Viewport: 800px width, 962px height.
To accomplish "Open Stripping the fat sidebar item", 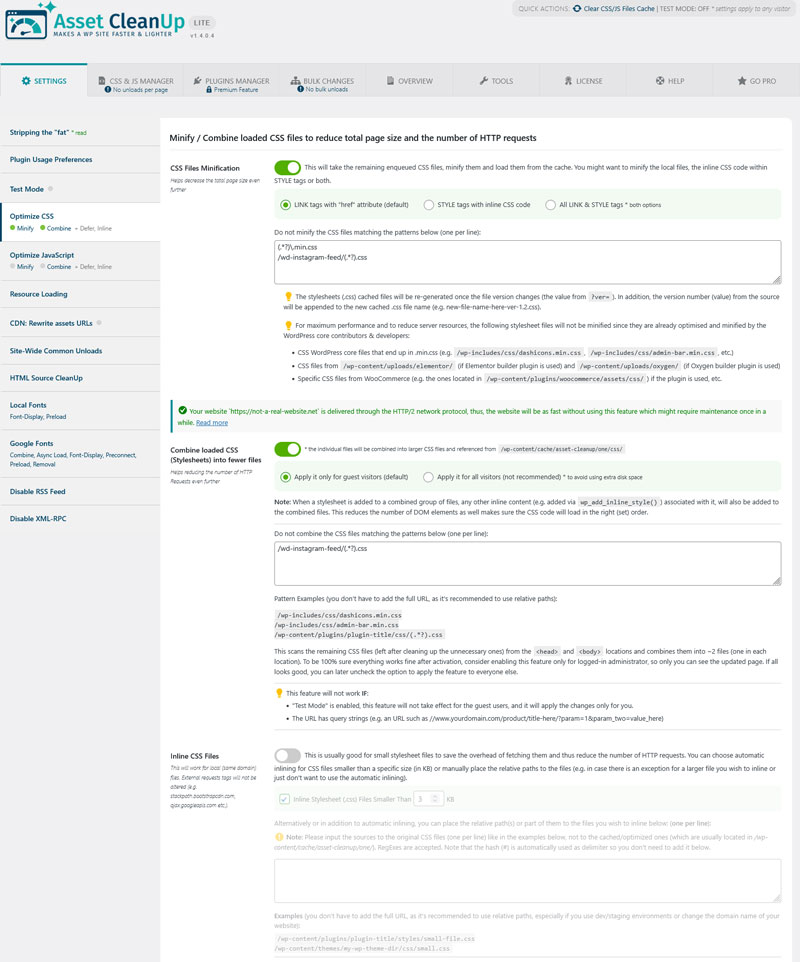I will click(80, 133).
